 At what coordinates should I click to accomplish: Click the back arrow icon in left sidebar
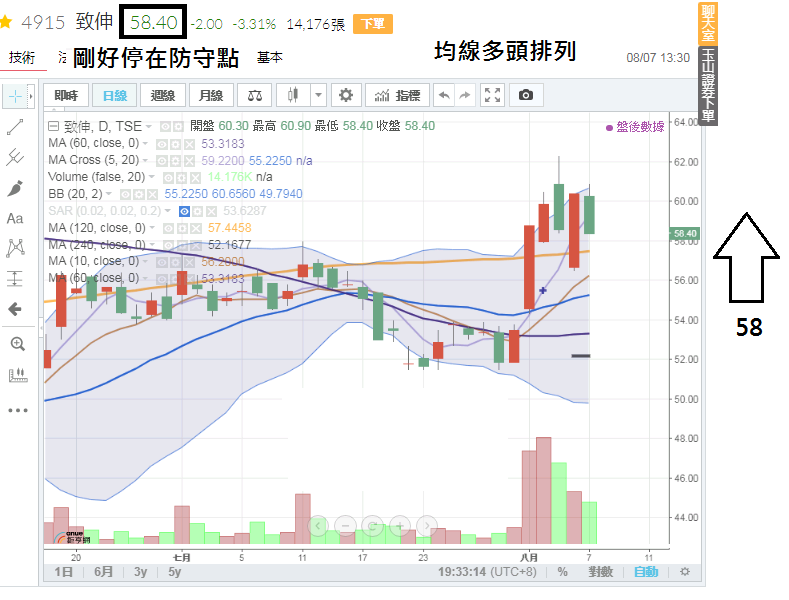(x=15, y=309)
